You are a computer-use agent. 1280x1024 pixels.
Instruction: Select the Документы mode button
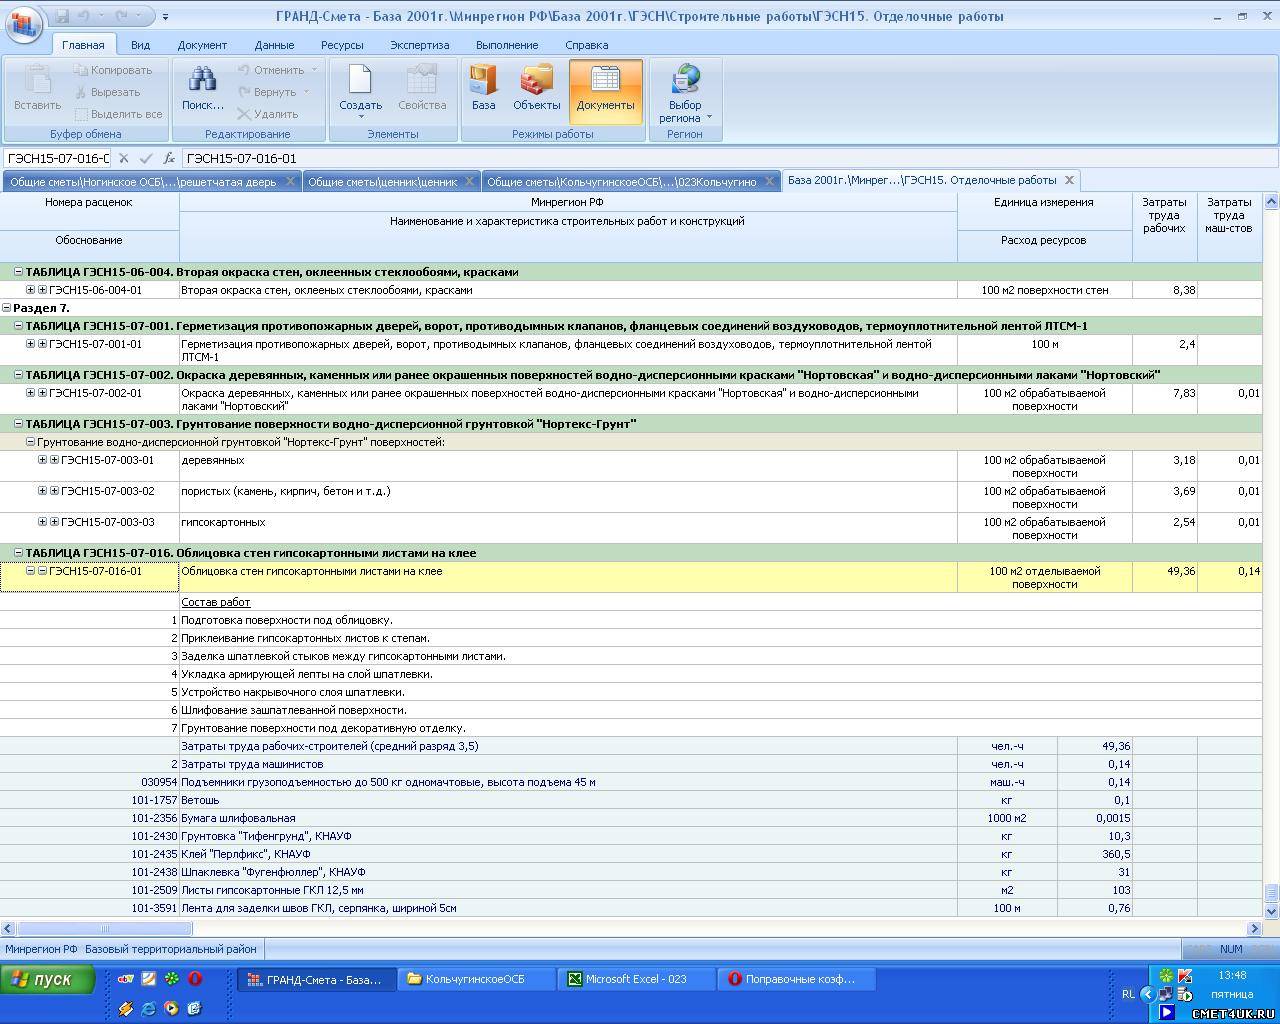(605, 88)
